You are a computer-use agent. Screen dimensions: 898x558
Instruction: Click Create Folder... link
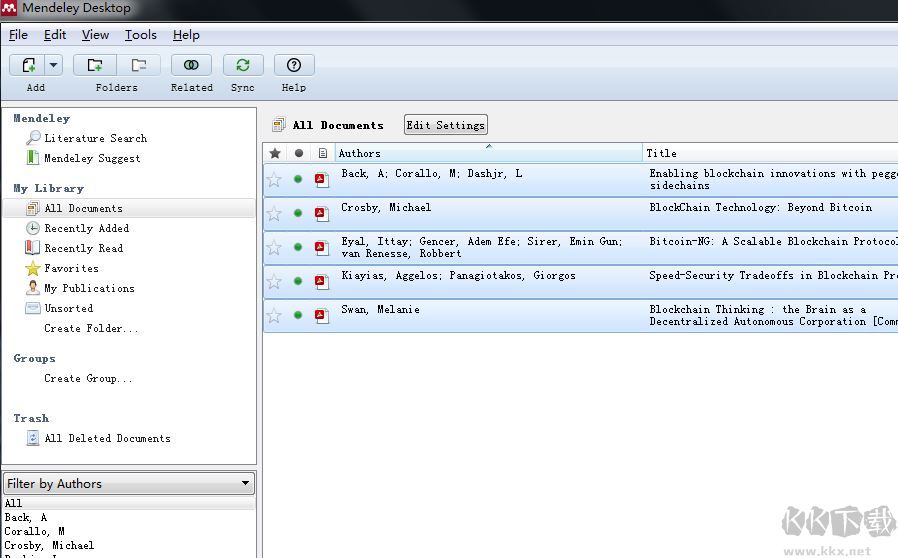coord(91,328)
